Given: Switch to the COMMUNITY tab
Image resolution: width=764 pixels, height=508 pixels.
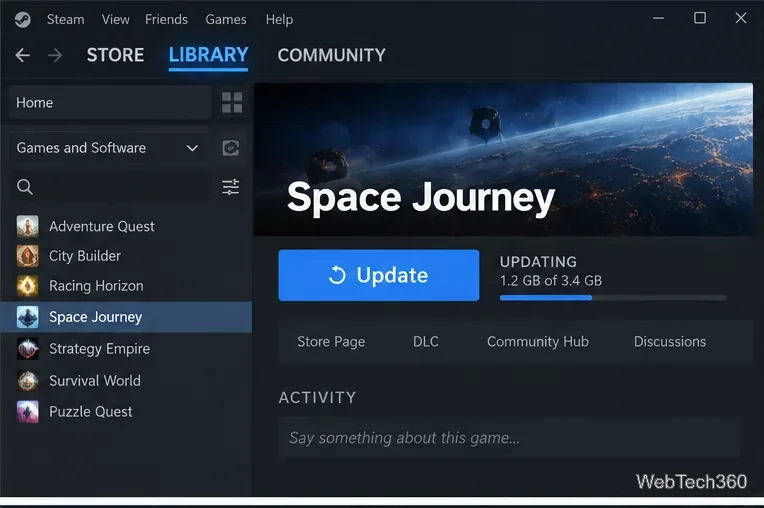Looking at the screenshot, I should click(331, 55).
